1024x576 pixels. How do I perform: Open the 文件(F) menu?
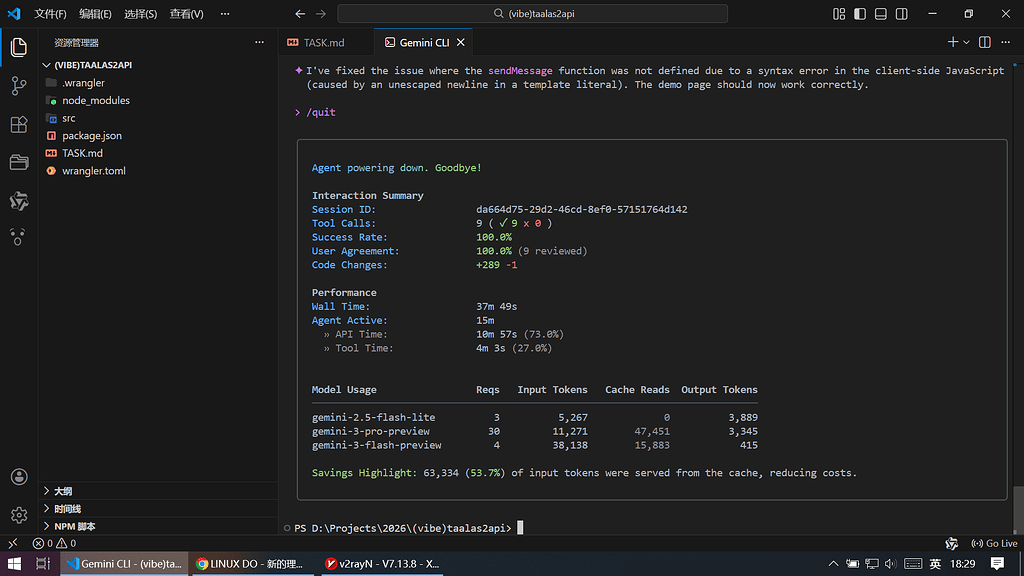point(50,14)
